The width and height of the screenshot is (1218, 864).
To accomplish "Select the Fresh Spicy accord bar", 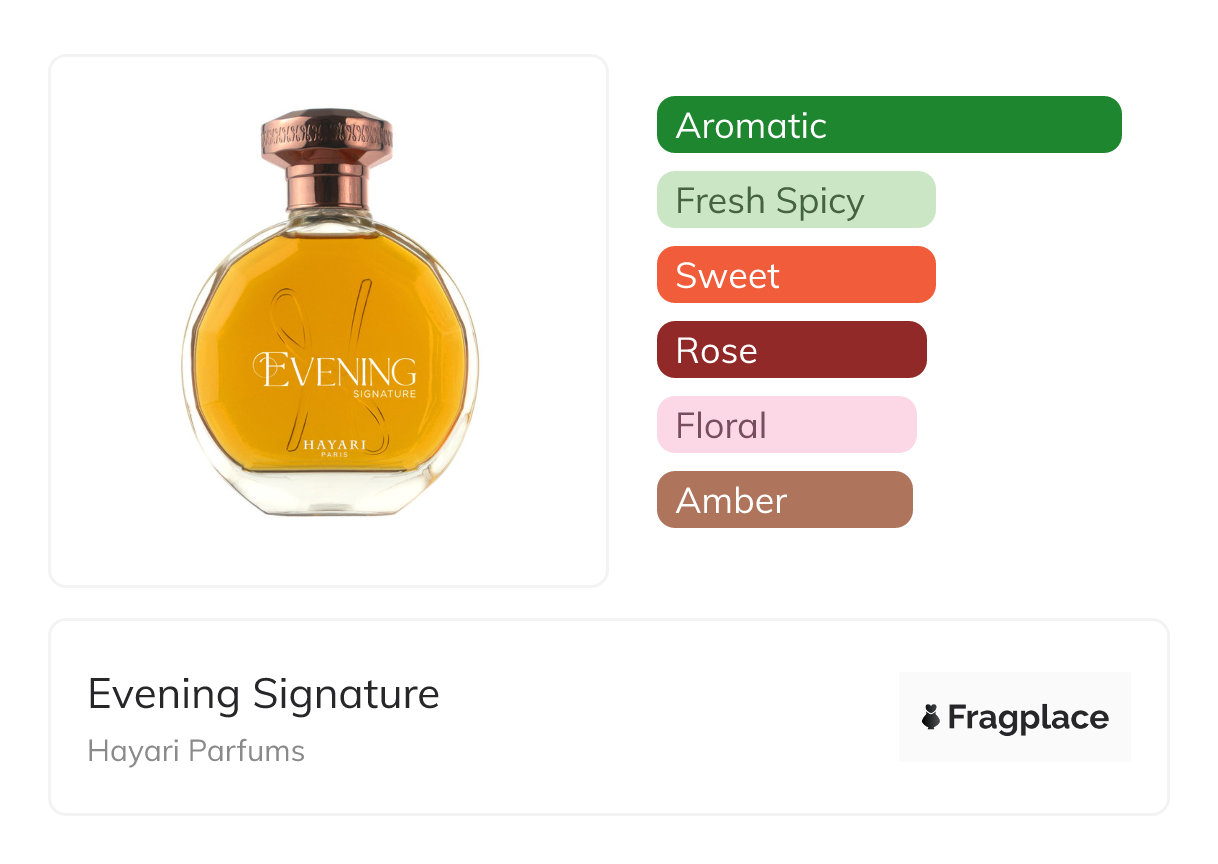I will [x=795, y=200].
